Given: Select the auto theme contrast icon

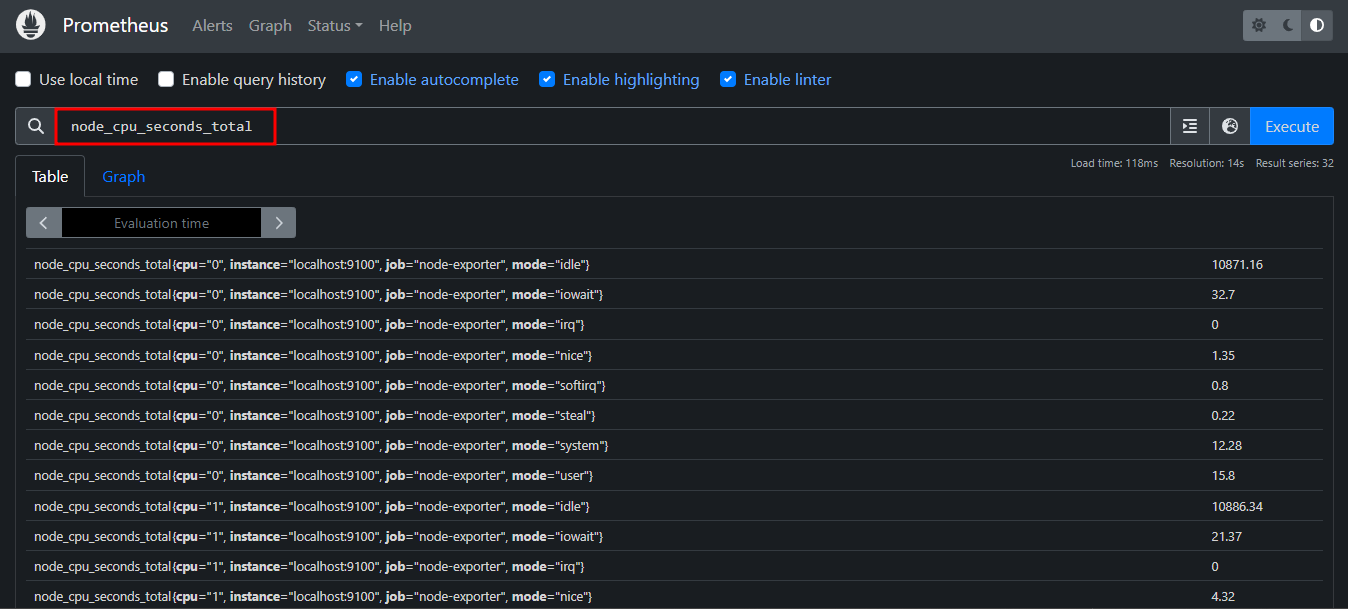Looking at the screenshot, I should [x=1316, y=24].
